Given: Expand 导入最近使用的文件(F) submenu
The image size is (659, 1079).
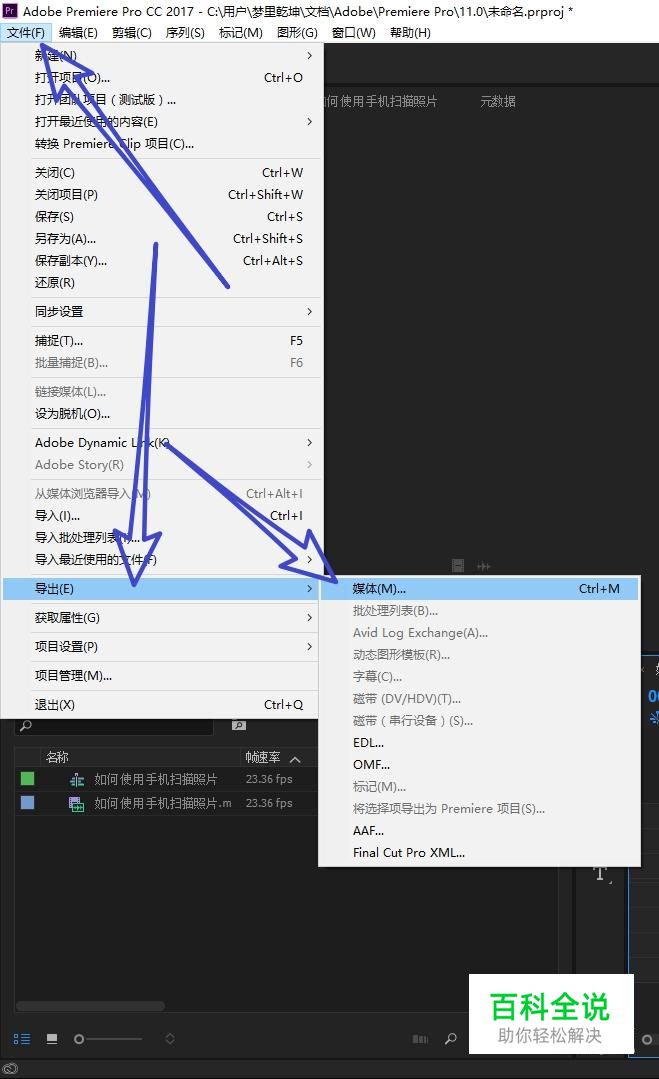Looking at the screenshot, I should tap(310, 559).
